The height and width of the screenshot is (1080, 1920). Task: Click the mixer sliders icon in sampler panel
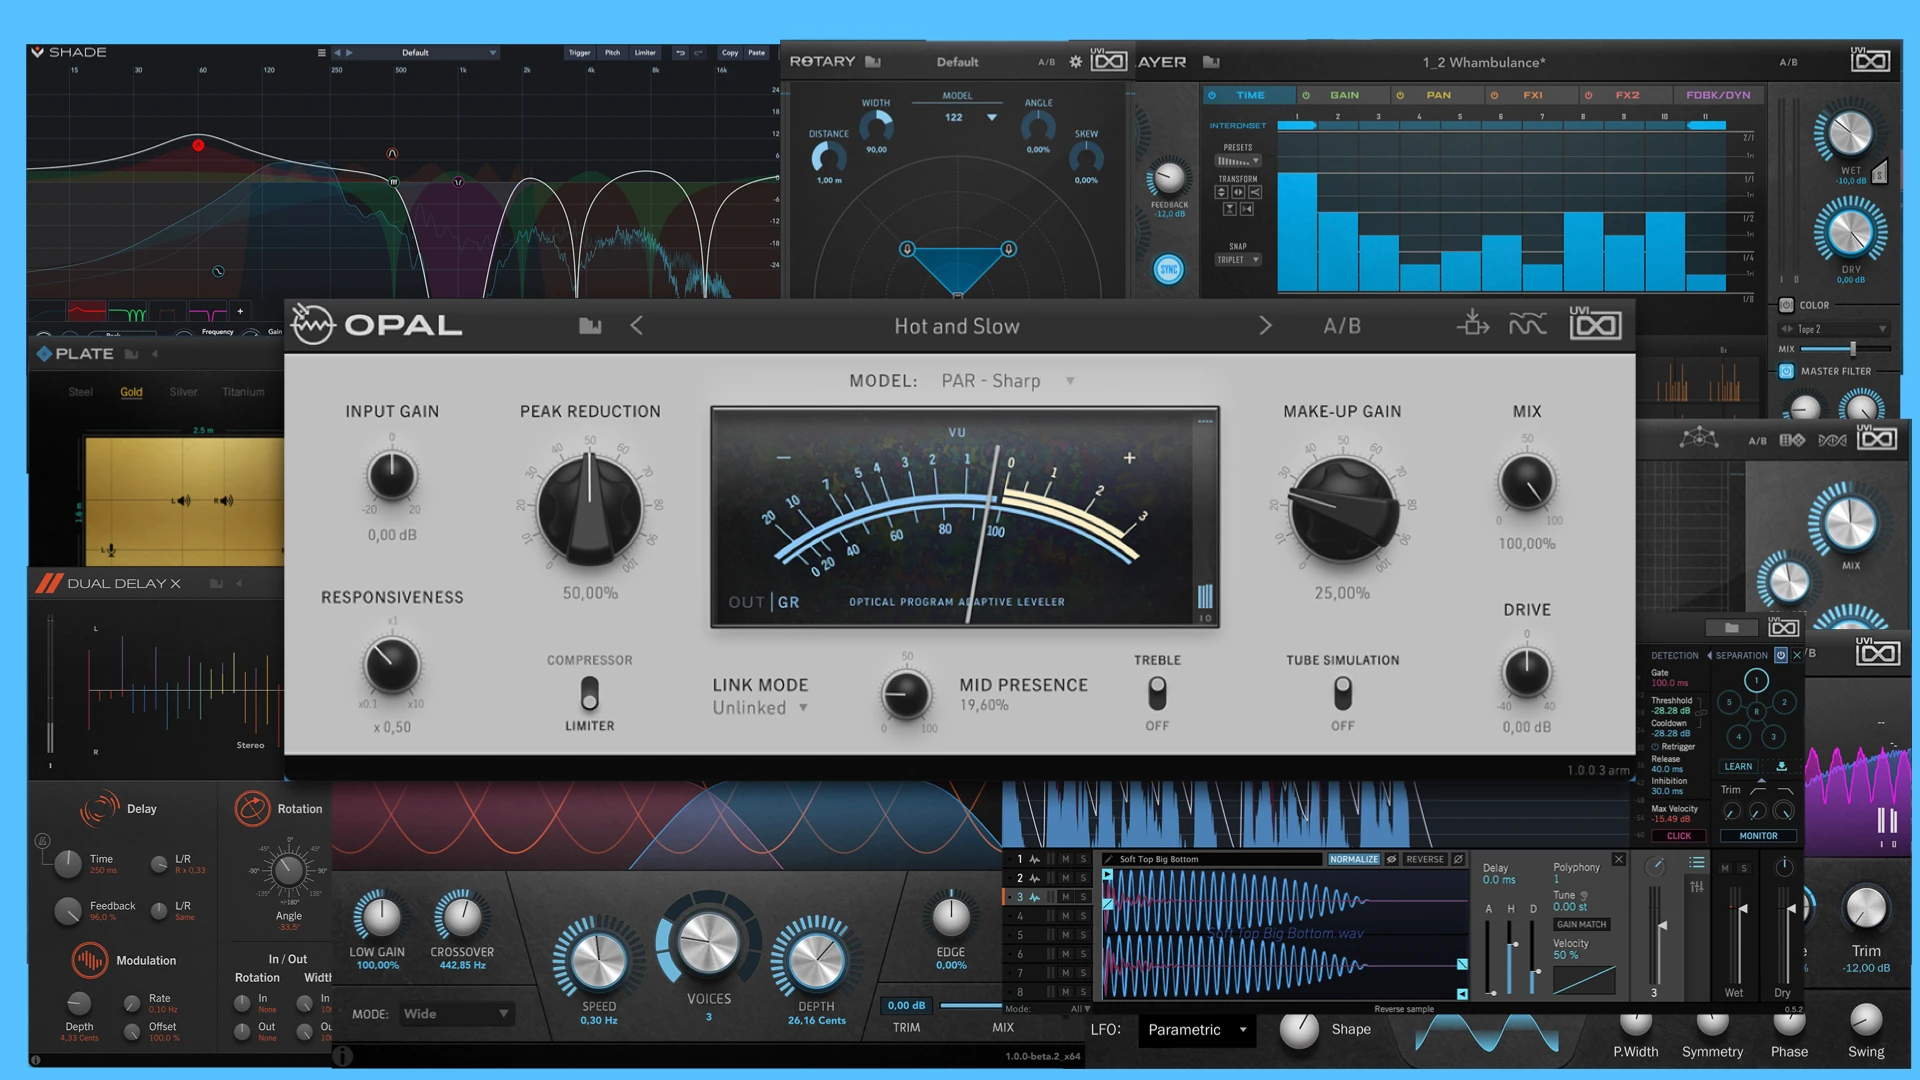coord(1697,887)
